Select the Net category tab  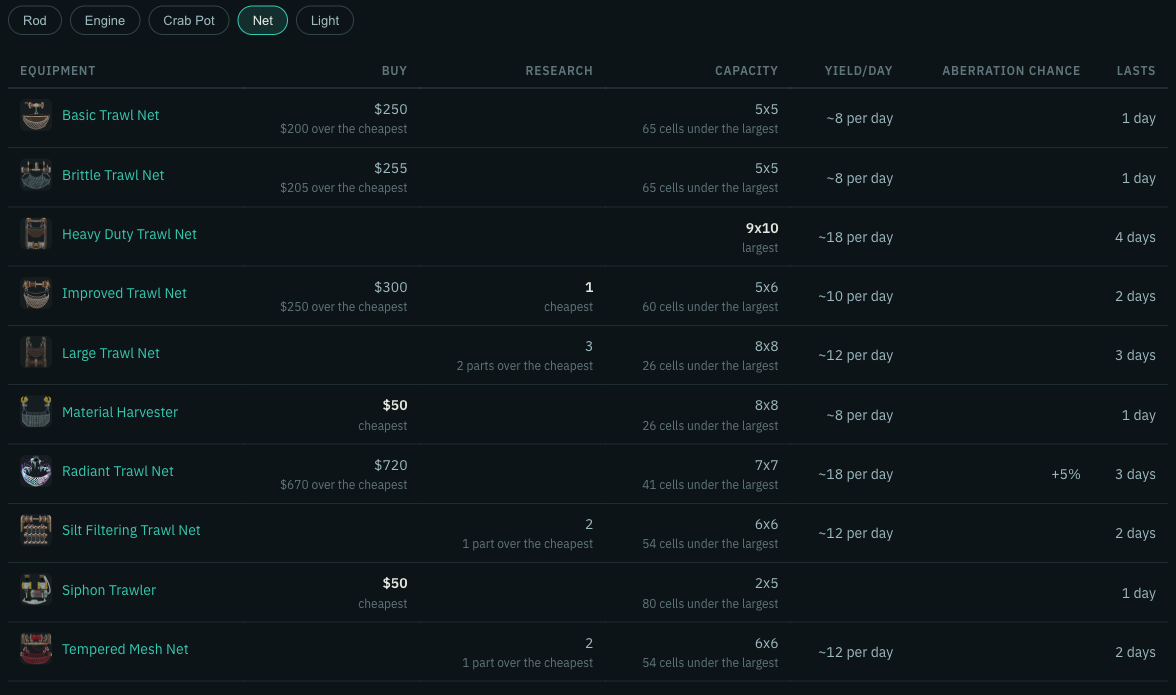coord(262,20)
